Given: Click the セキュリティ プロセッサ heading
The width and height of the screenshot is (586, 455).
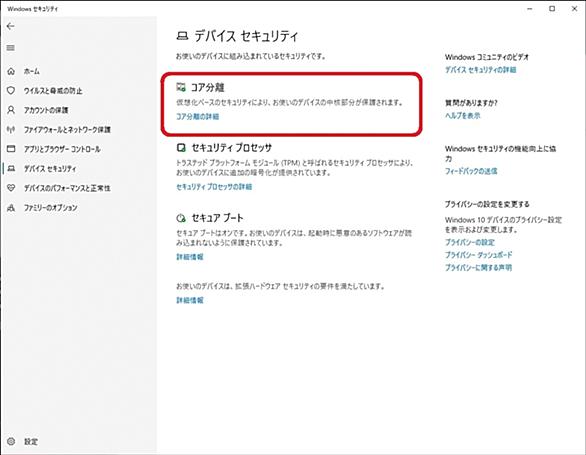Looking at the screenshot, I should pyautogui.click(x=232, y=148).
